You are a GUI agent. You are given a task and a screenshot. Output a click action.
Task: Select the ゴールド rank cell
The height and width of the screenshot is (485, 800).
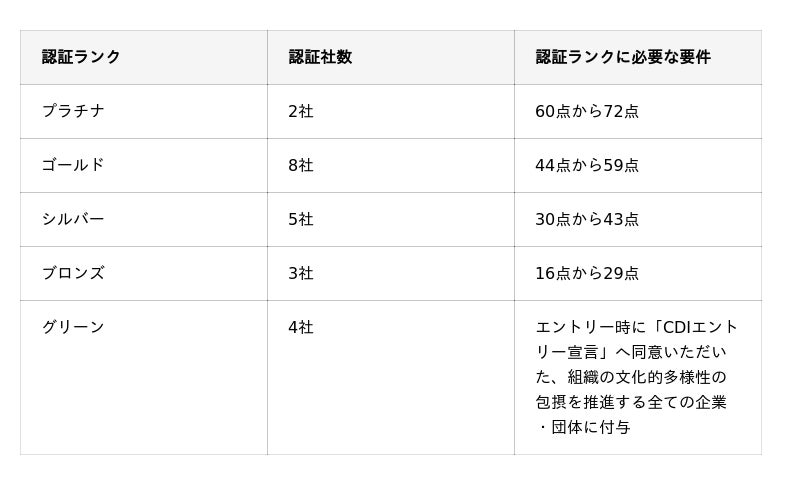pyautogui.click(x=73, y=165)
